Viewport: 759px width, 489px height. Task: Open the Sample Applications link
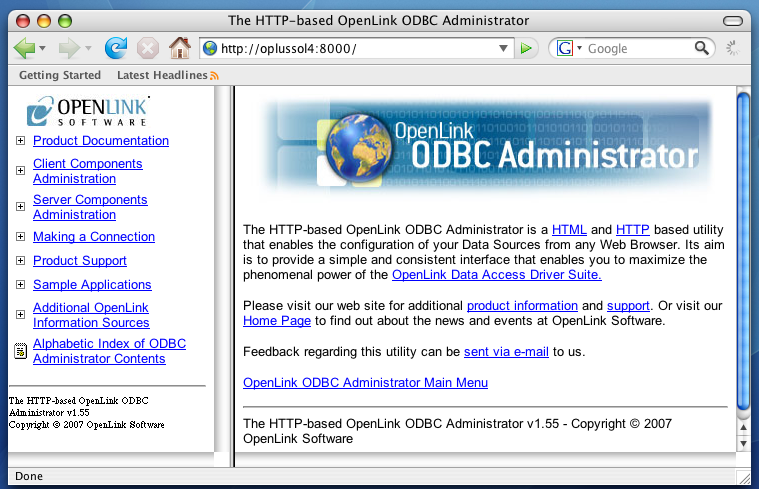[92, 284]
